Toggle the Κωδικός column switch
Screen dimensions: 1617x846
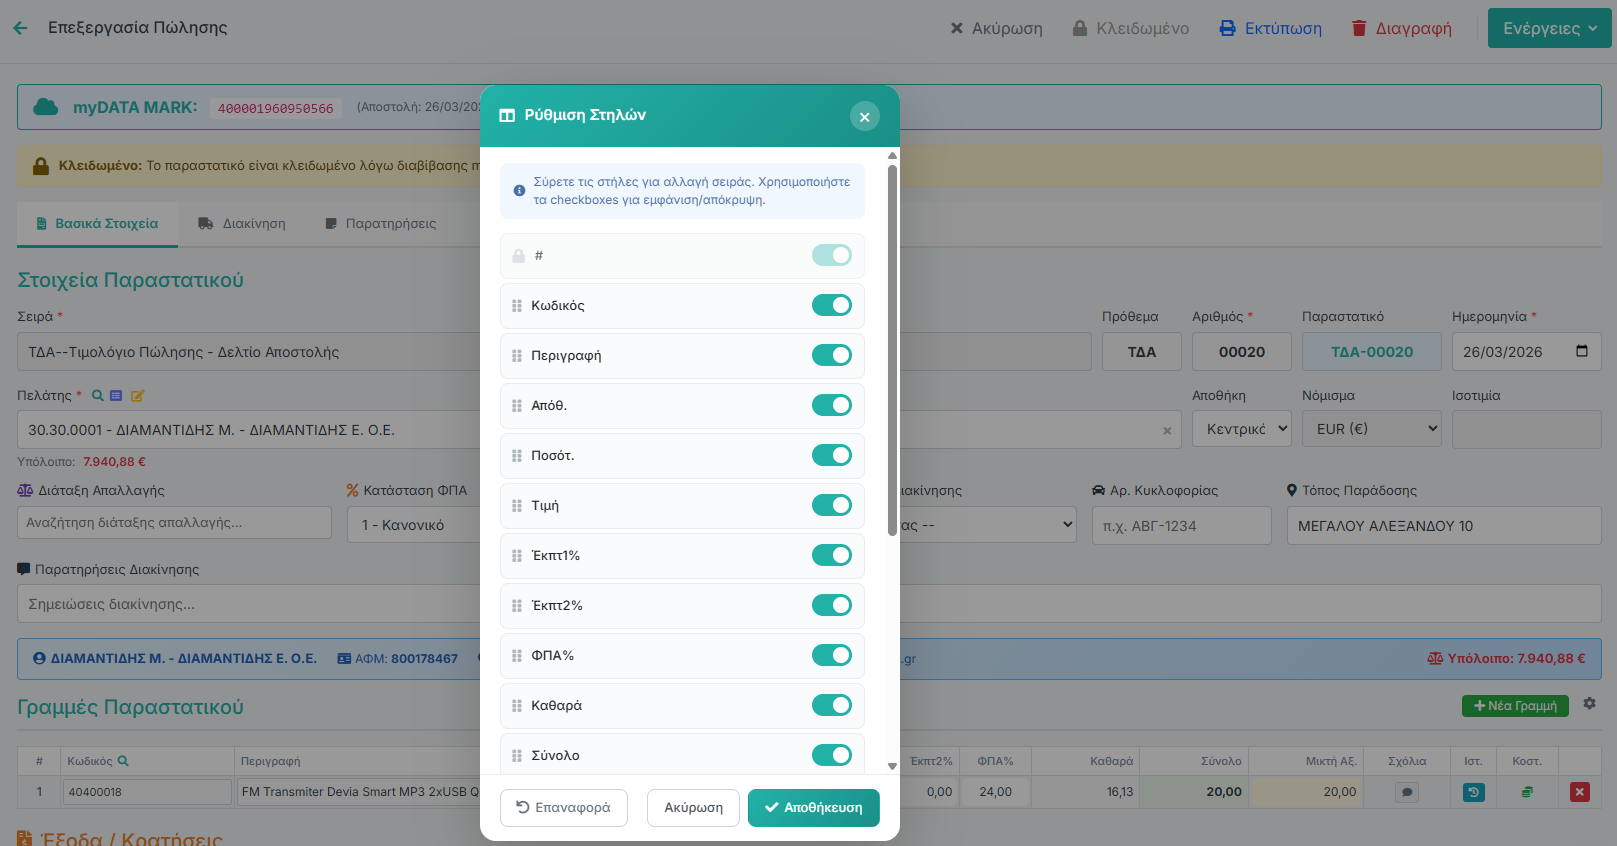pyautogui.click(x=832, y=305)
